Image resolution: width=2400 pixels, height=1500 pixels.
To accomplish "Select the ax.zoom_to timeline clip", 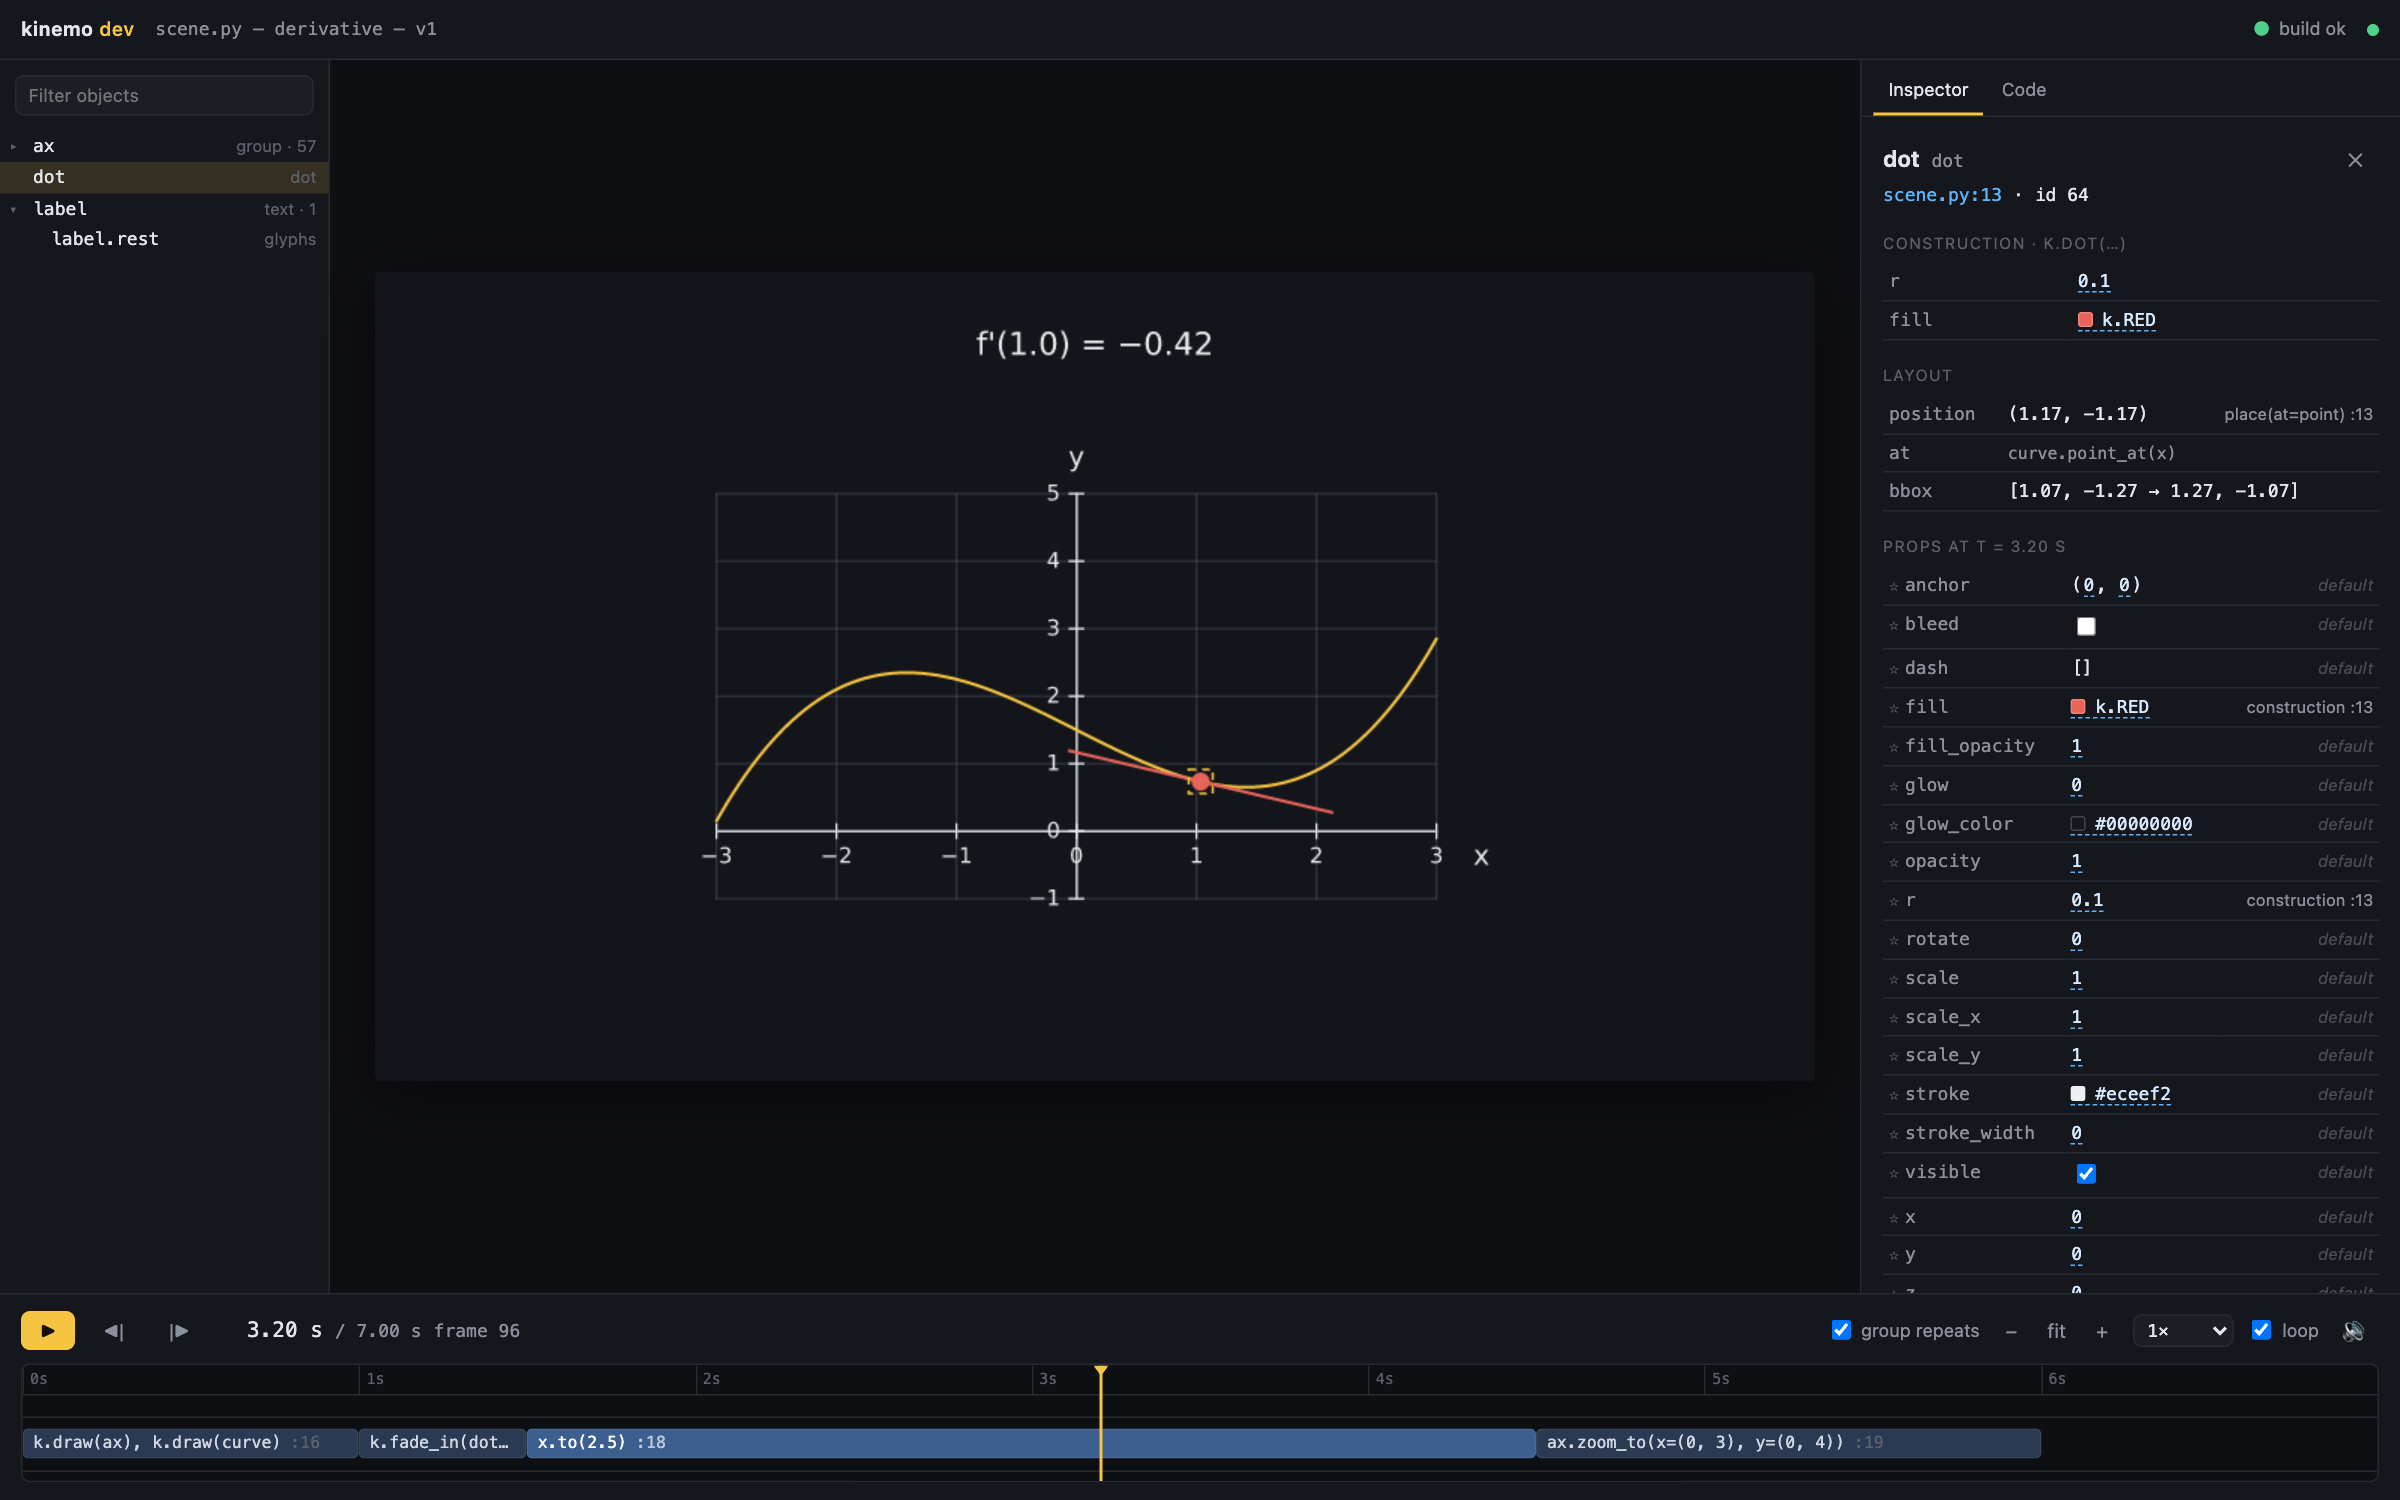I will 1788,1443.
